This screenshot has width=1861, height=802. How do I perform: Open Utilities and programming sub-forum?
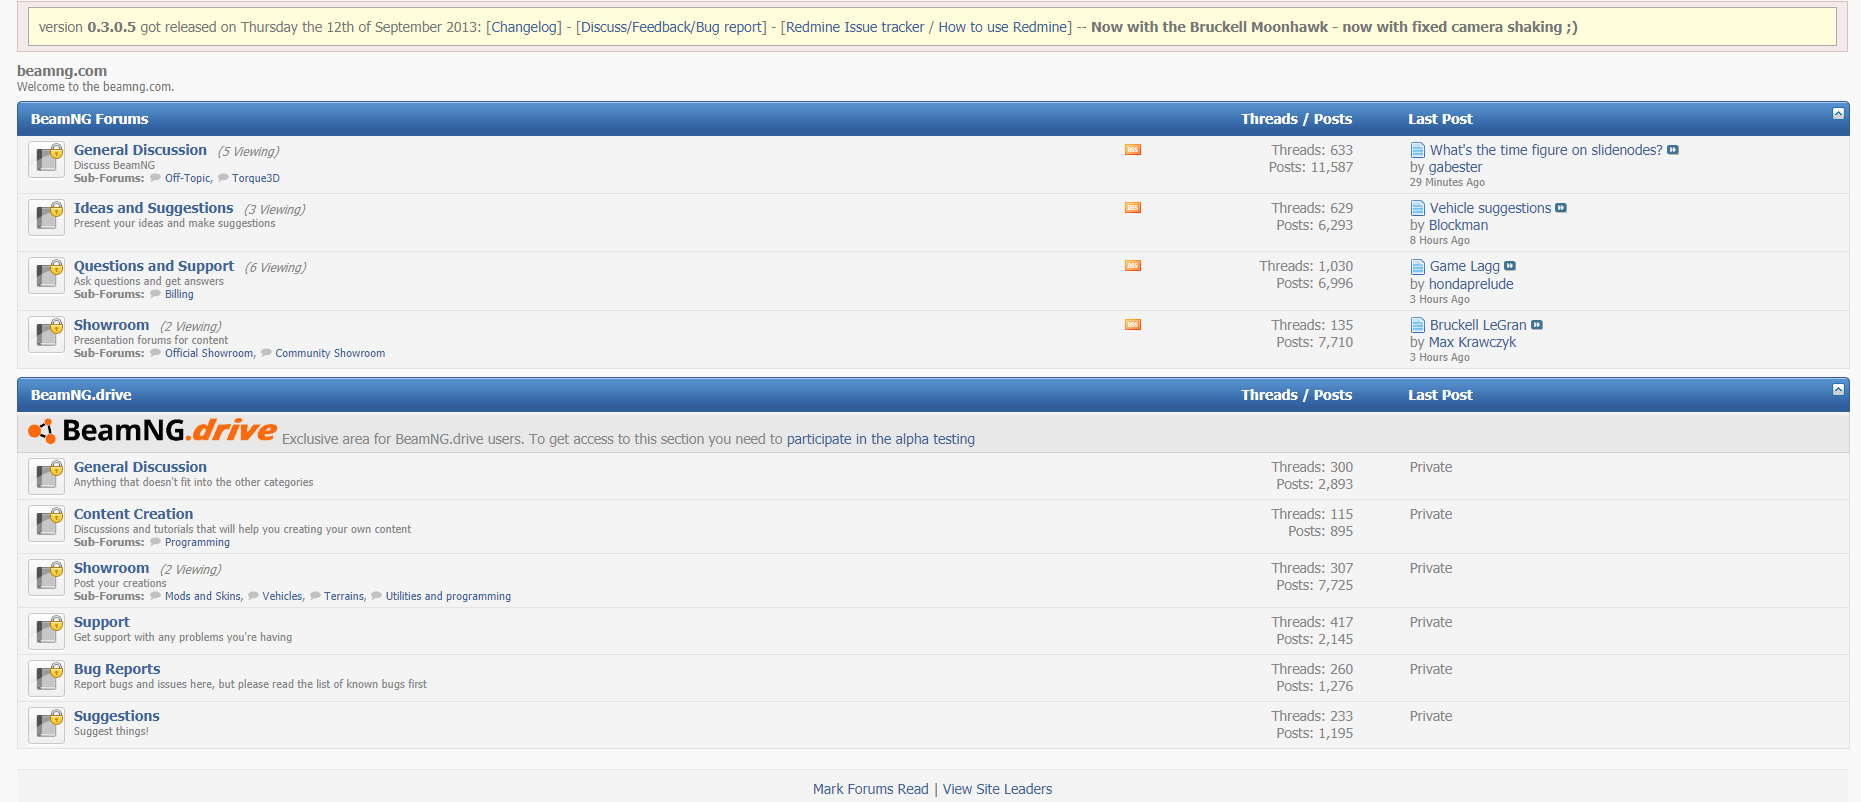(448, 596)
